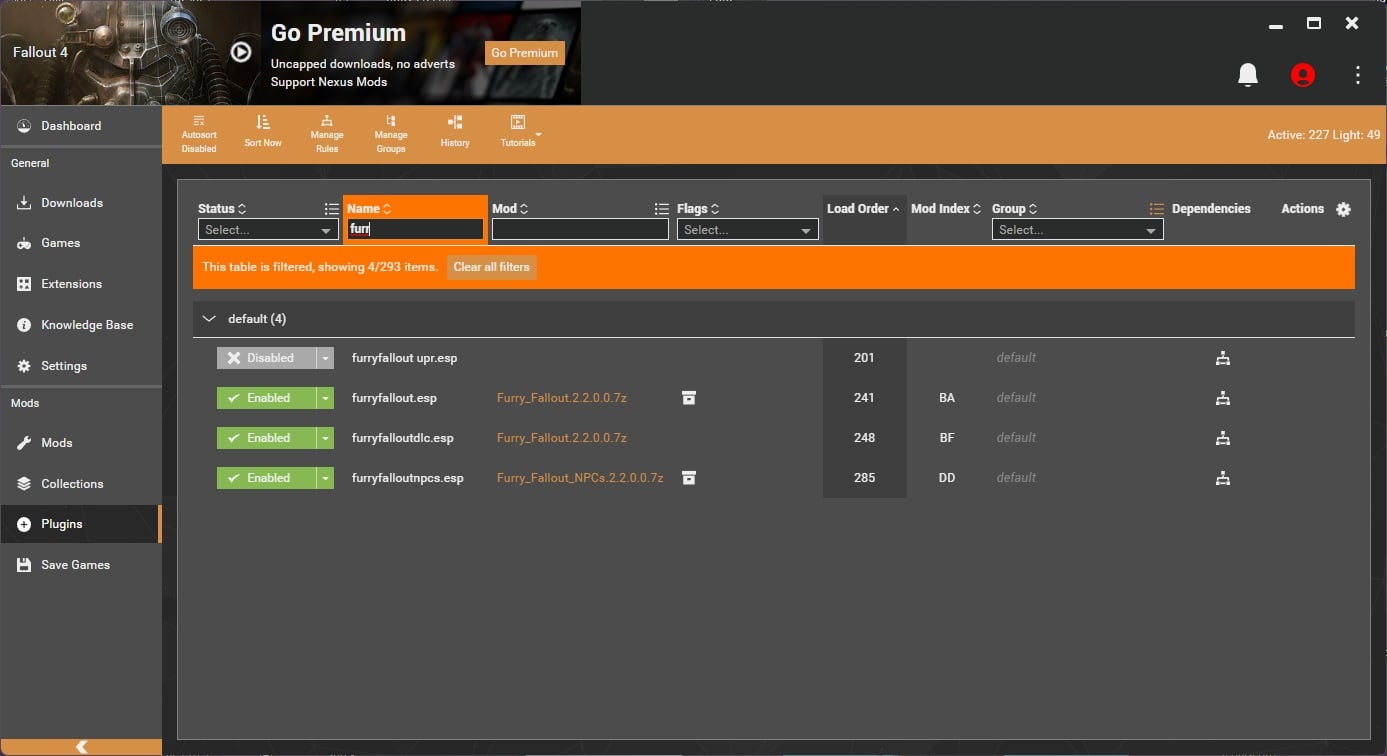Sort by the Load Order column header
1387x756 pixels.
[x=863, y=209]
